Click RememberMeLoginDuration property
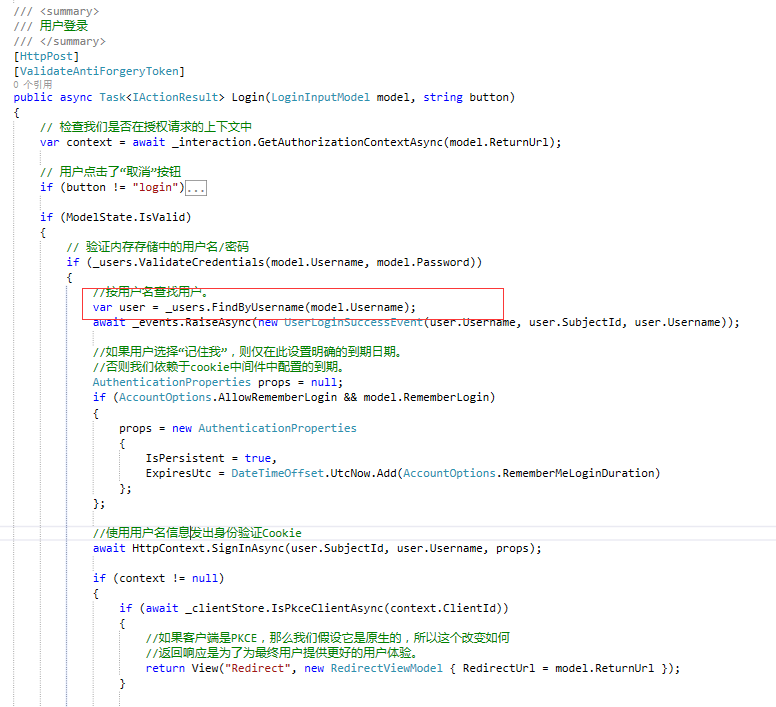Image resolution: width=776 pixels, height=707 pixels. [x=578, y=473]
